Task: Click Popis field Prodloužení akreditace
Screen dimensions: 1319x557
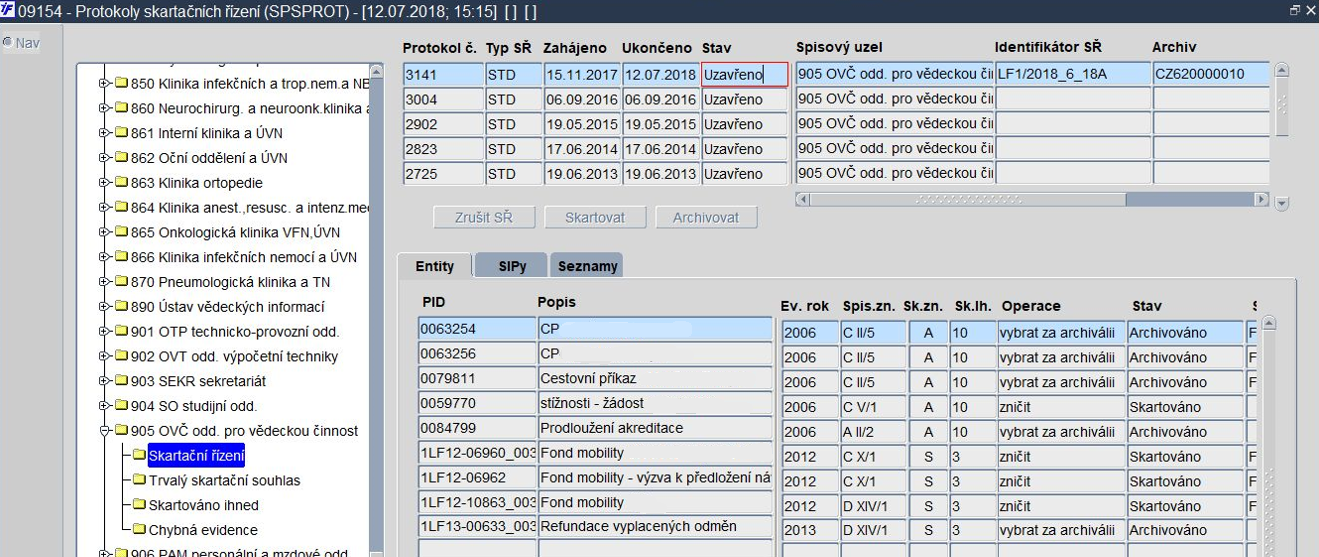Action: 655,428
